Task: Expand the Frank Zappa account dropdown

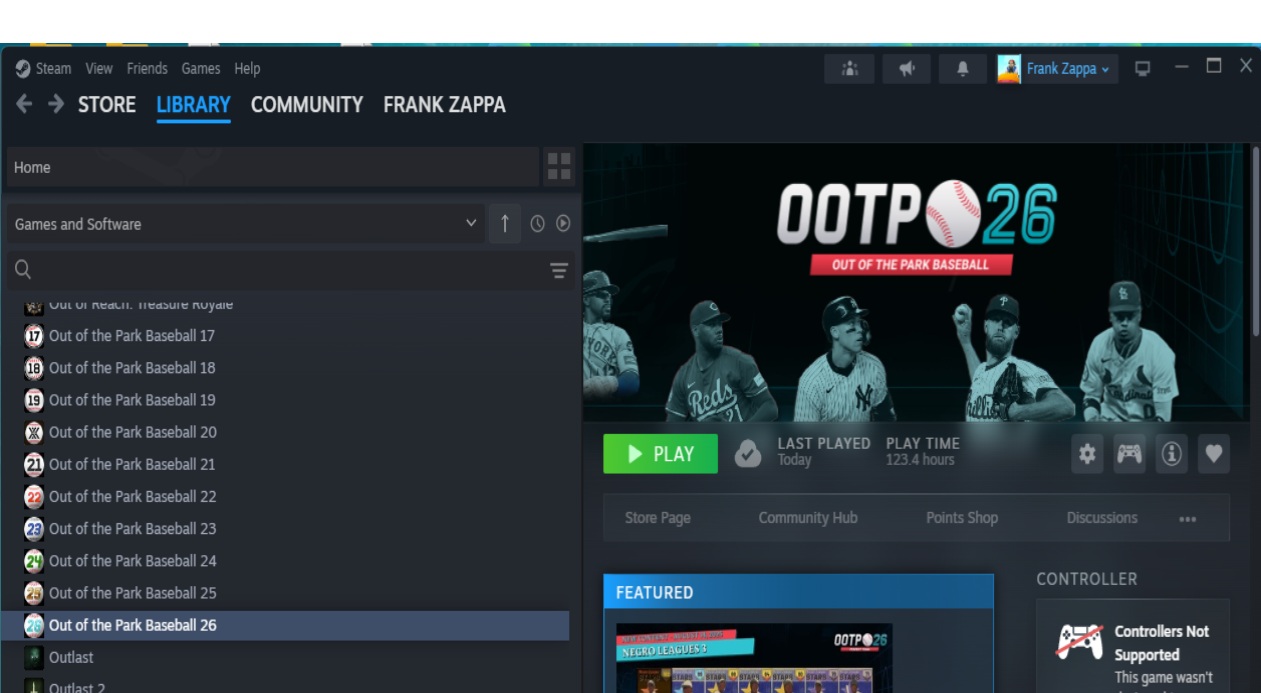Action: (1068, 69)
